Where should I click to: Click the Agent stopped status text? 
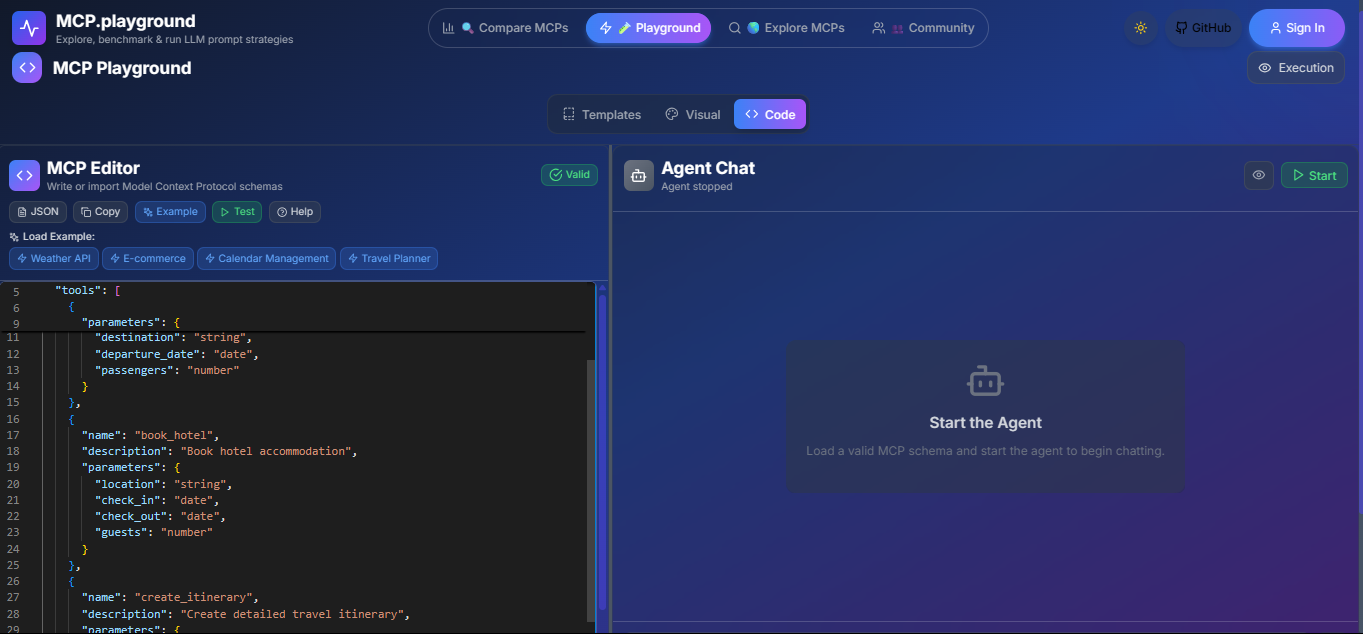[697, 187]
